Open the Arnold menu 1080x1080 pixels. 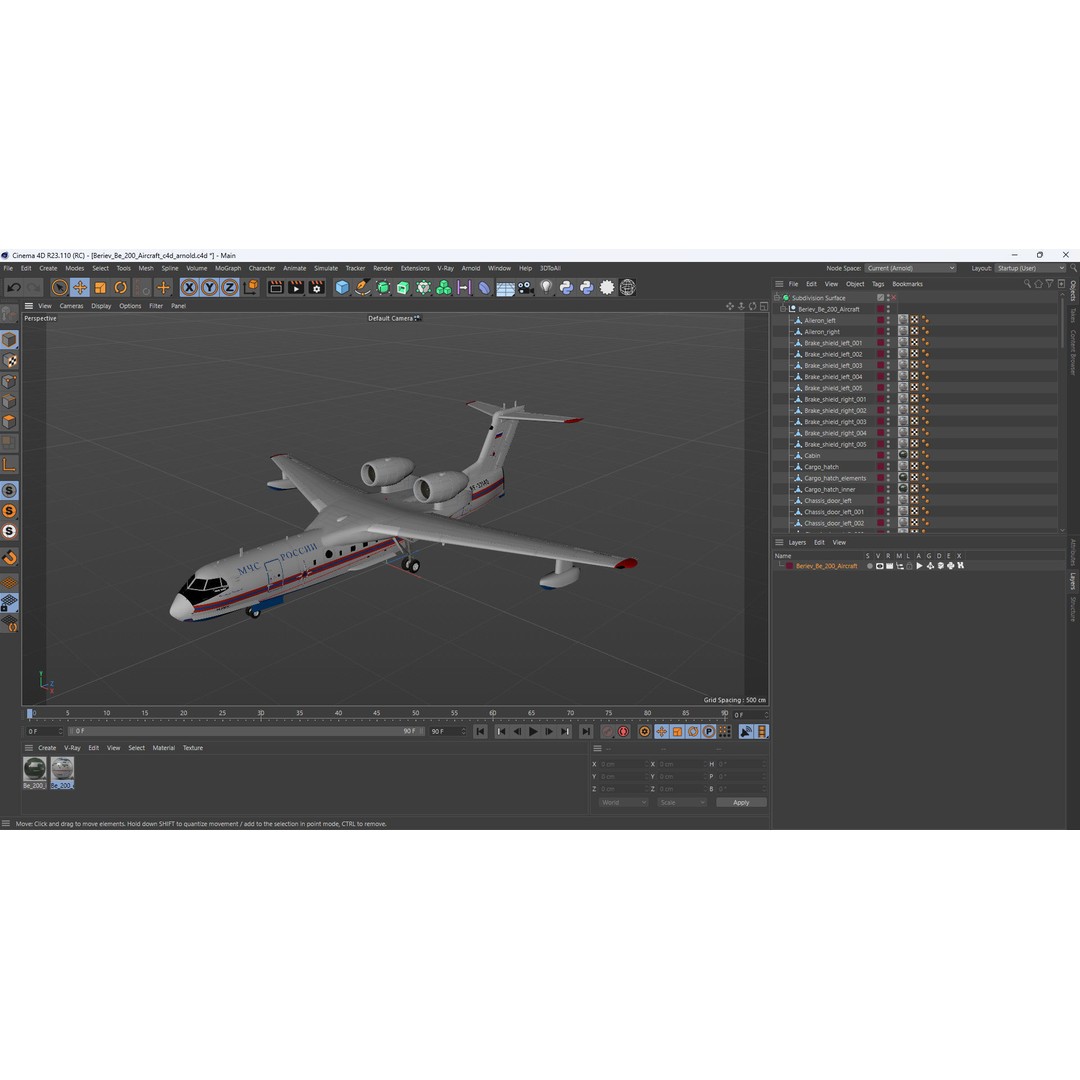pos(470,268)
